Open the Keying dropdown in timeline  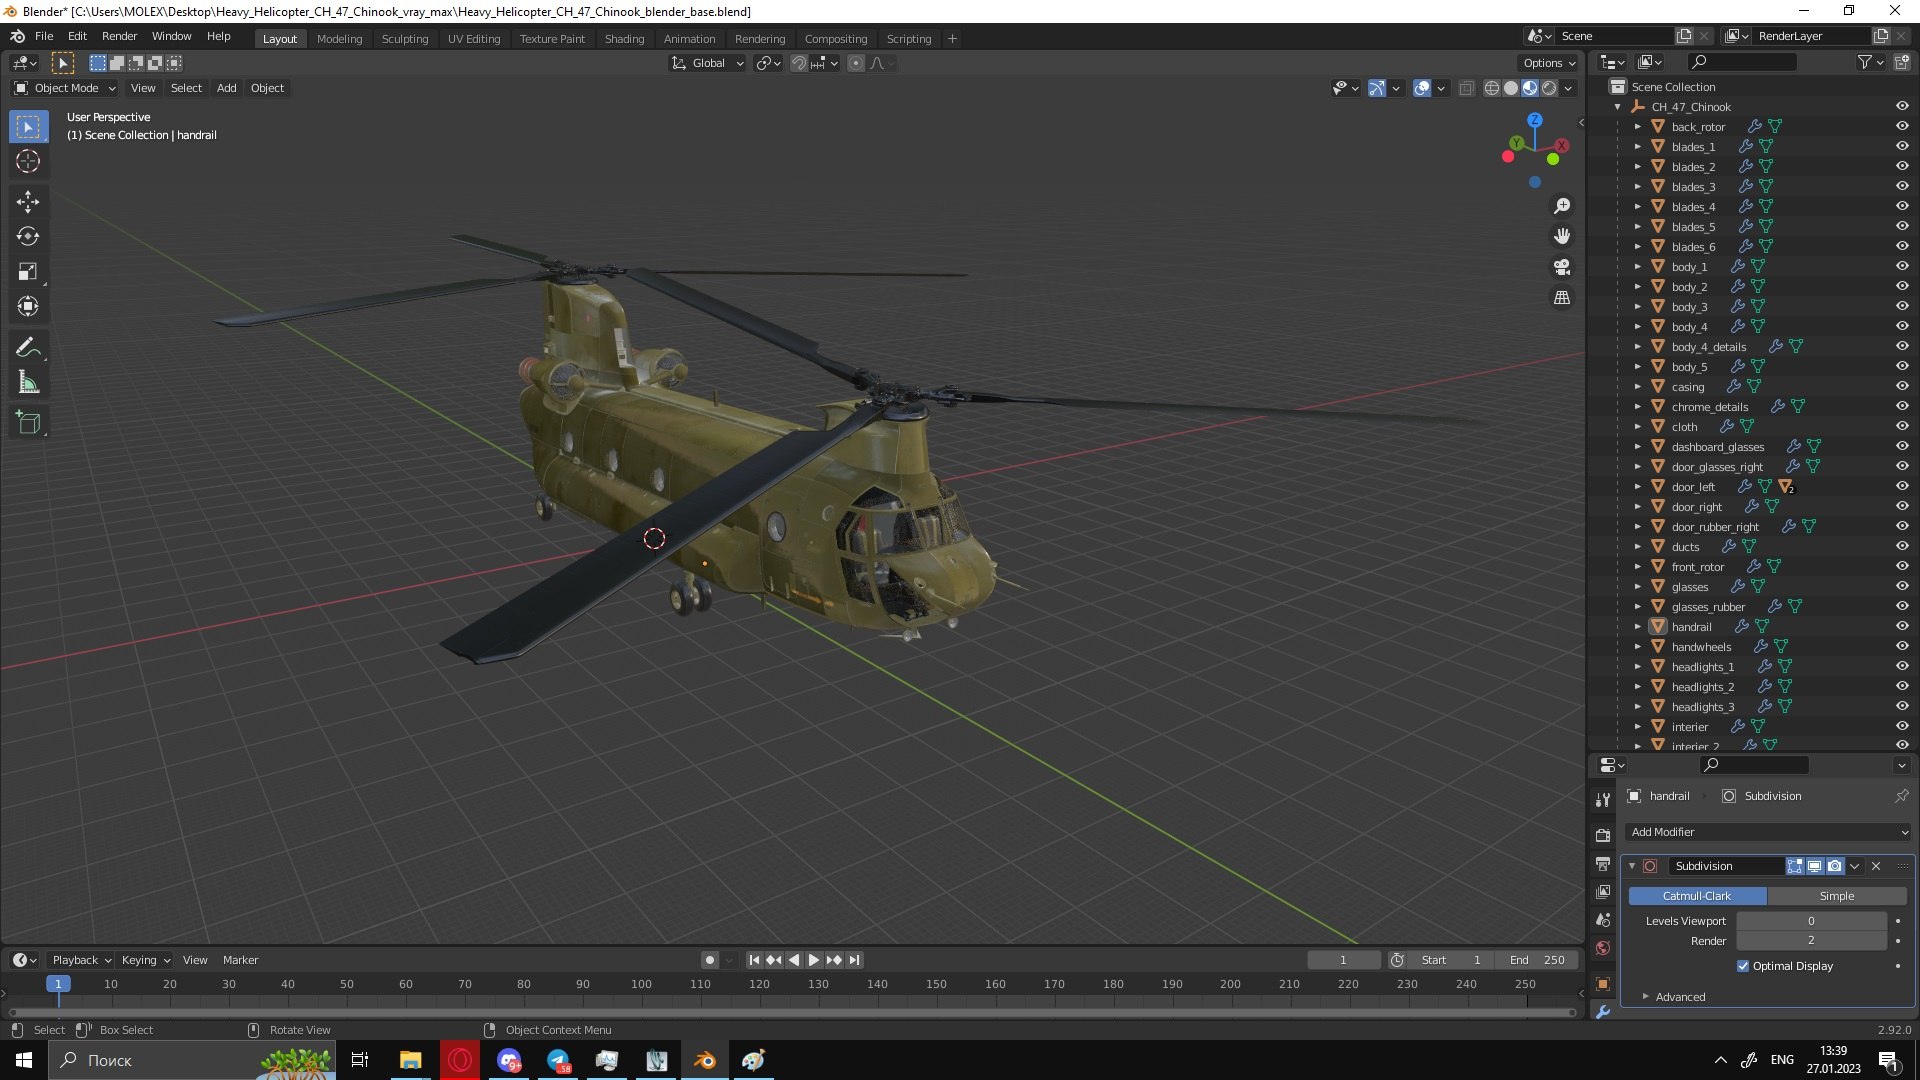tap(145, 960)
